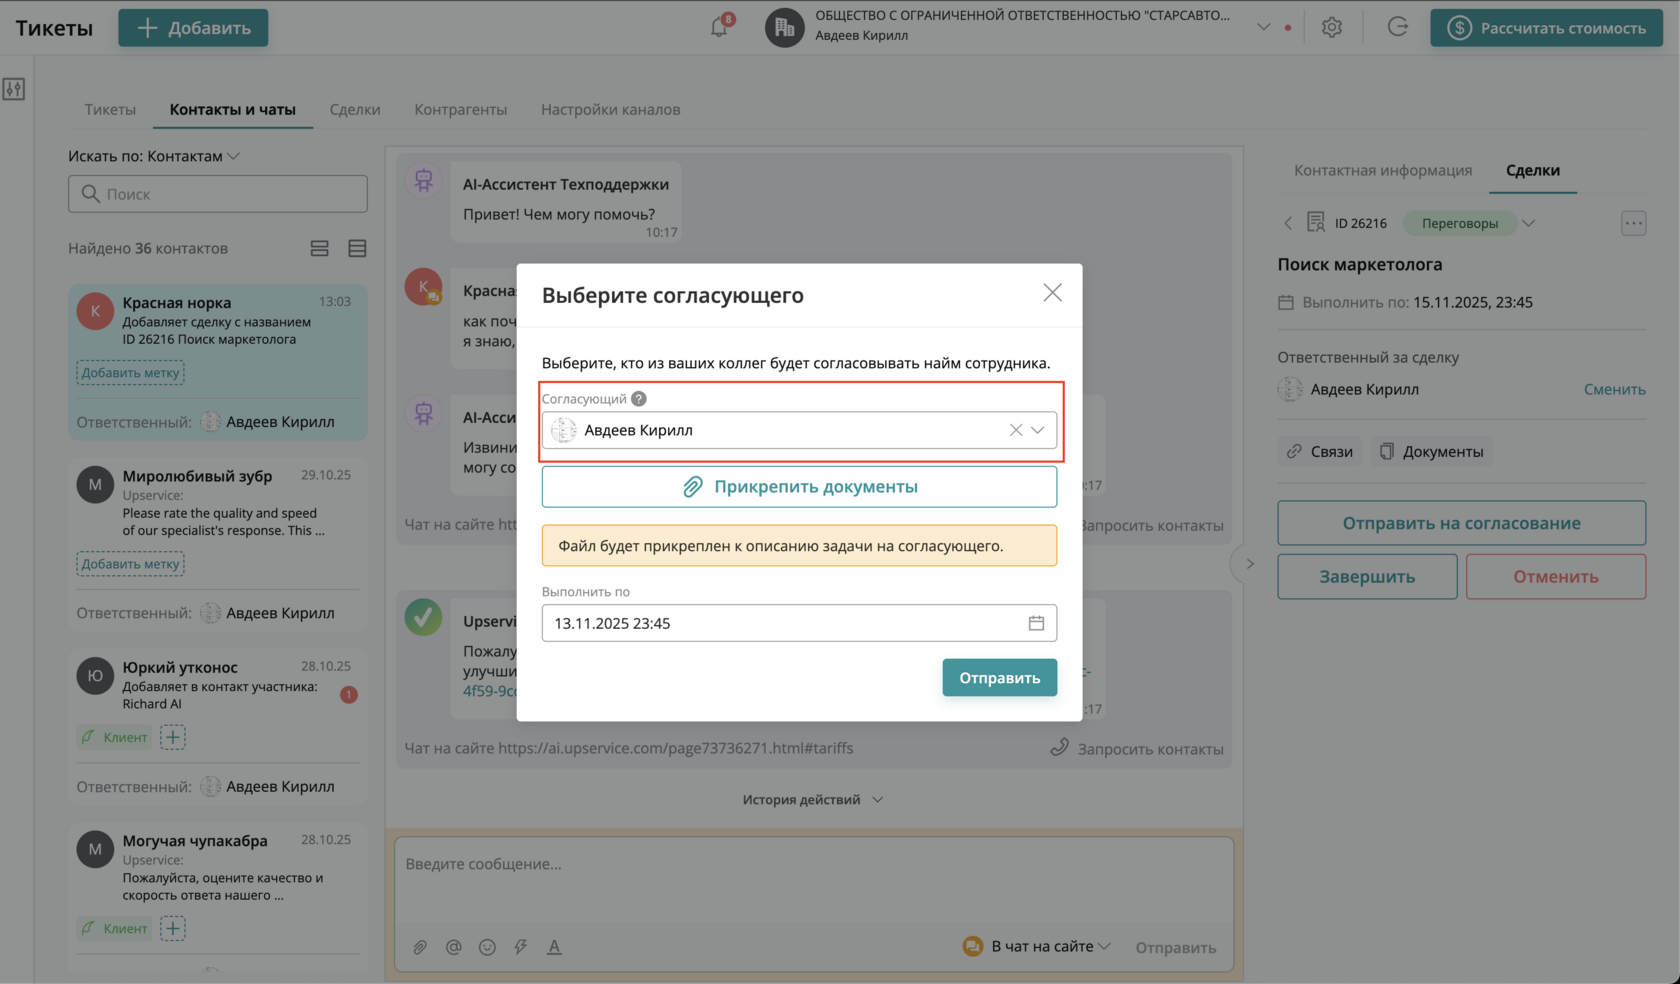Click the help icon next to Согласующий

(x=639, y=398)
